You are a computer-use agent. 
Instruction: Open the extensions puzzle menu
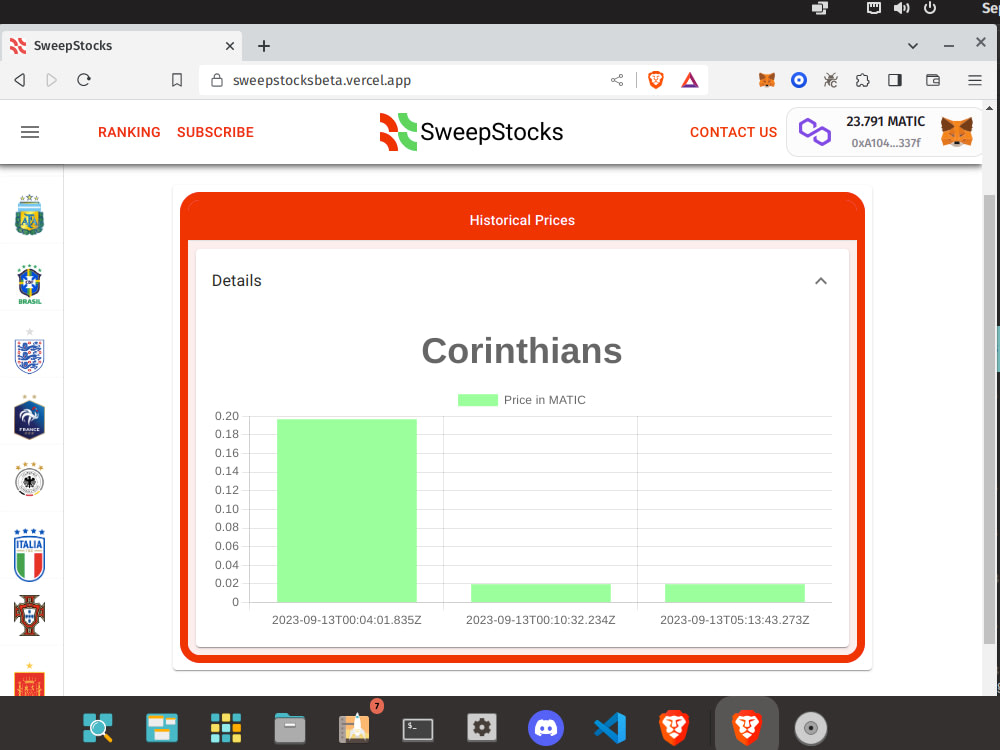coord(862,80)
